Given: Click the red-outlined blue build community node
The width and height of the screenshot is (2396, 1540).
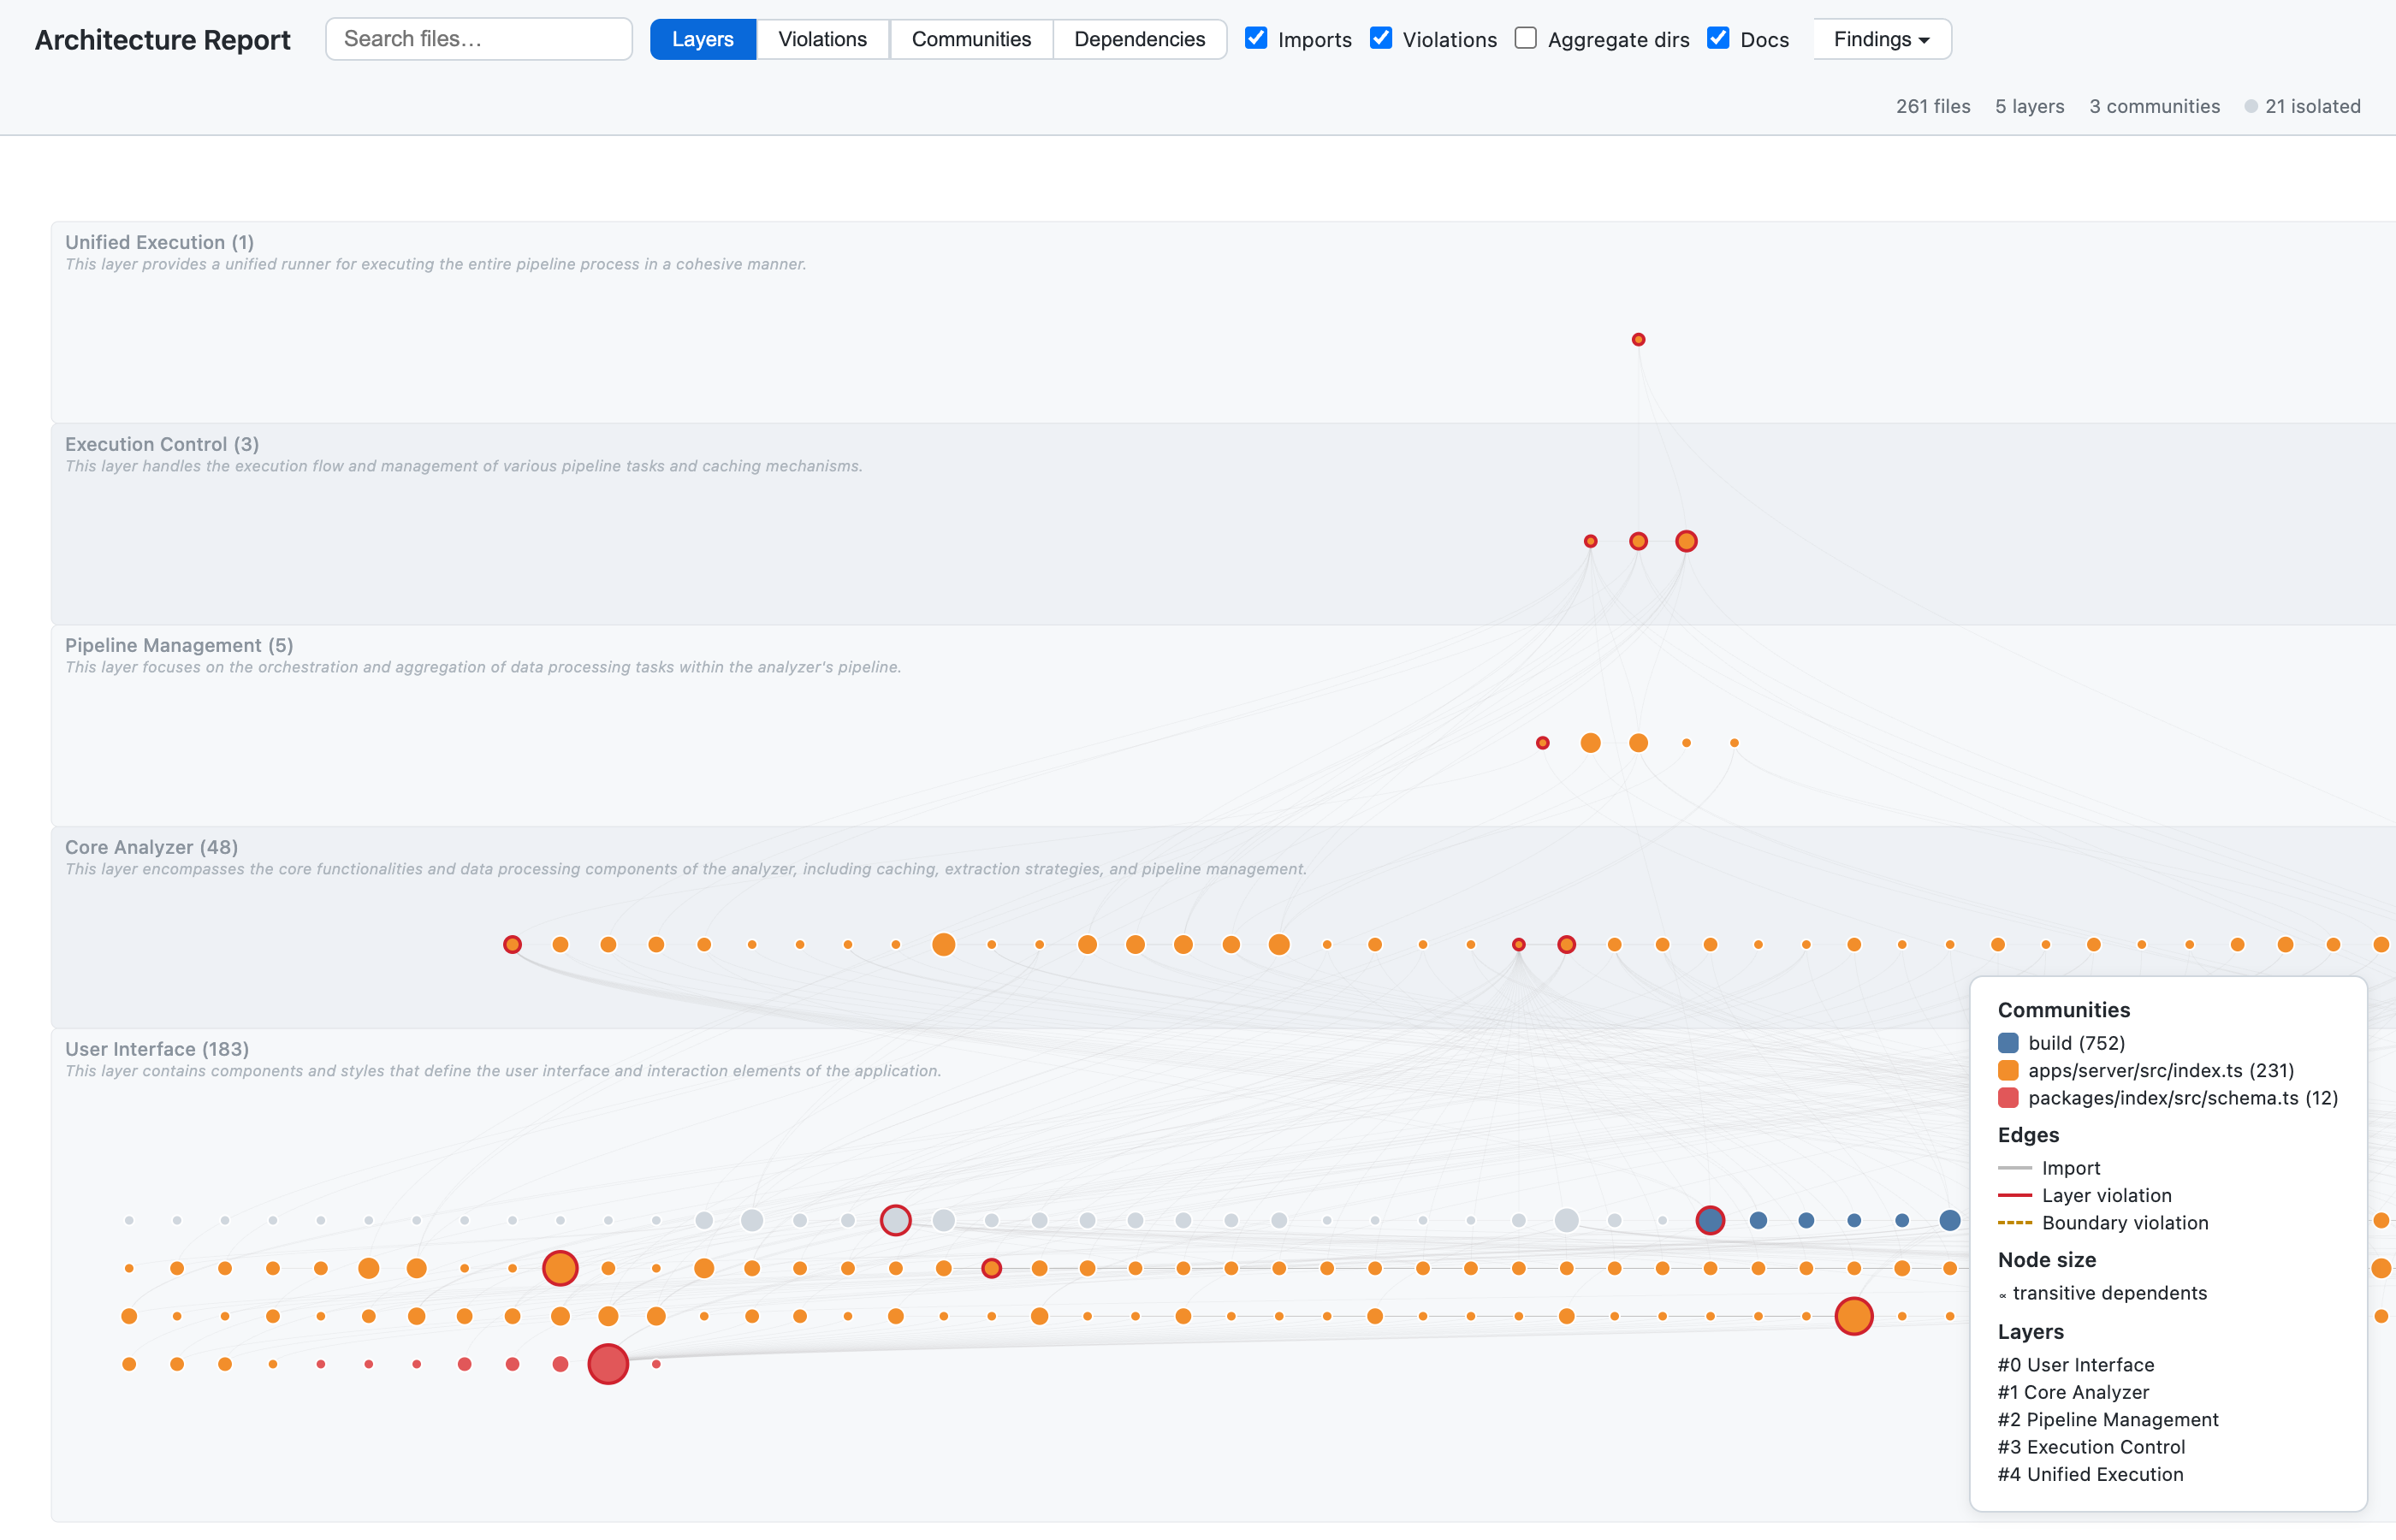Looking at the screenshot, I should pyautogui.click(x=1710, y=1220).
